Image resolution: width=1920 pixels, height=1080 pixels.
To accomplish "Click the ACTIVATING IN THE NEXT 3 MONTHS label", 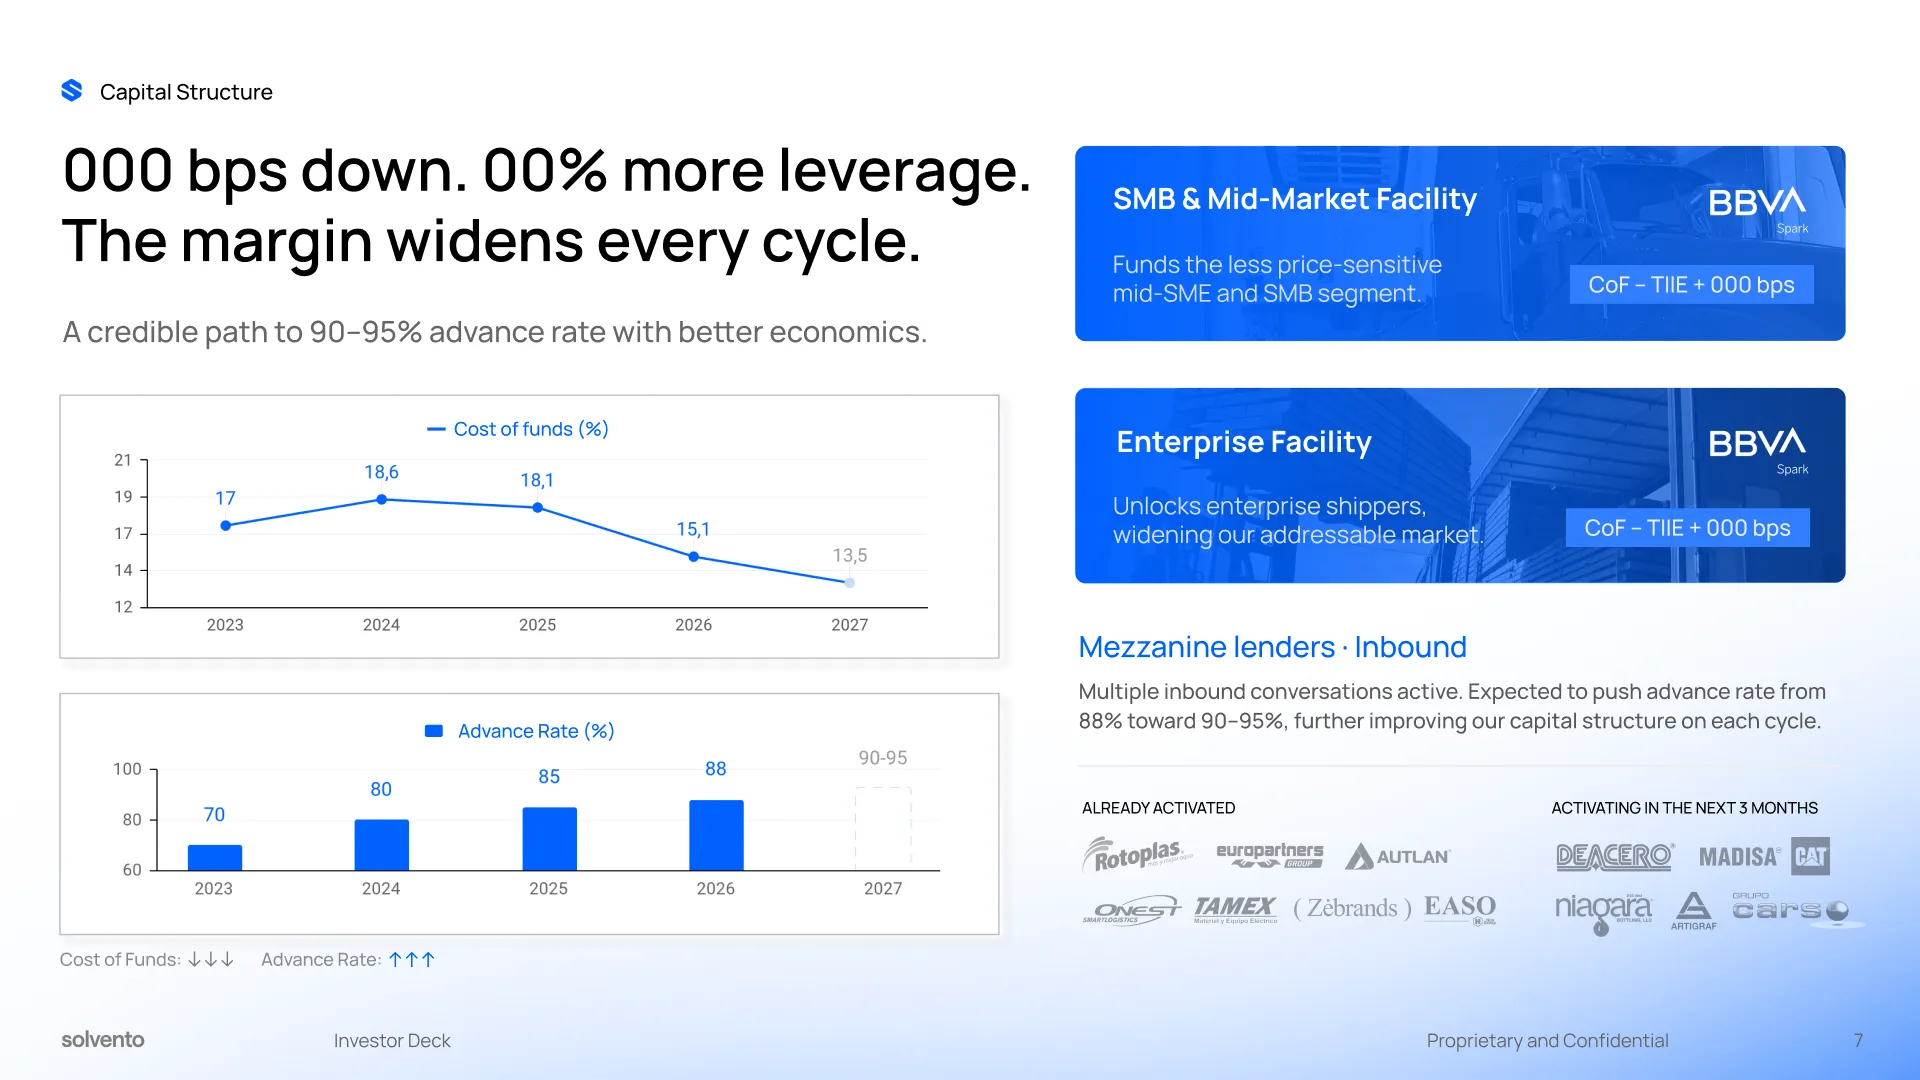I will tap(1684, 808).
